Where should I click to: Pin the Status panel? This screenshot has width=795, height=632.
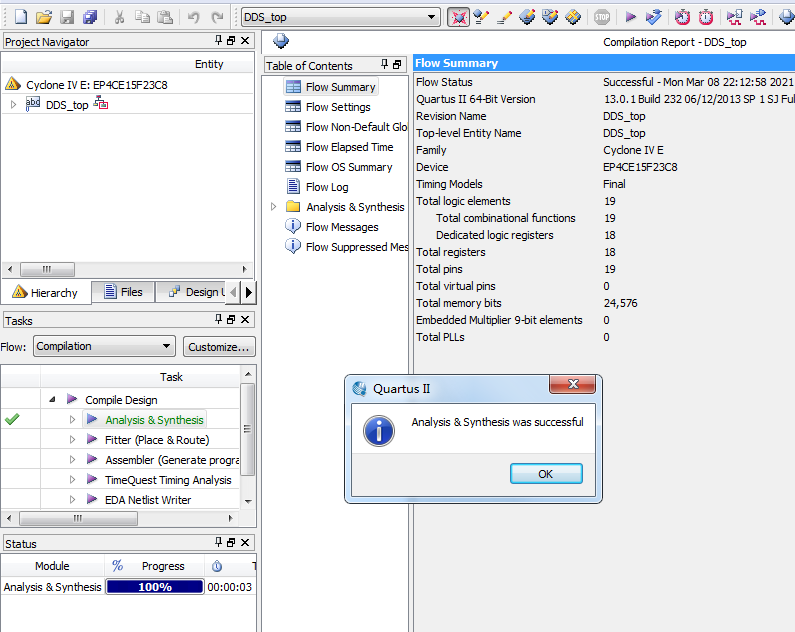(218, 542)
